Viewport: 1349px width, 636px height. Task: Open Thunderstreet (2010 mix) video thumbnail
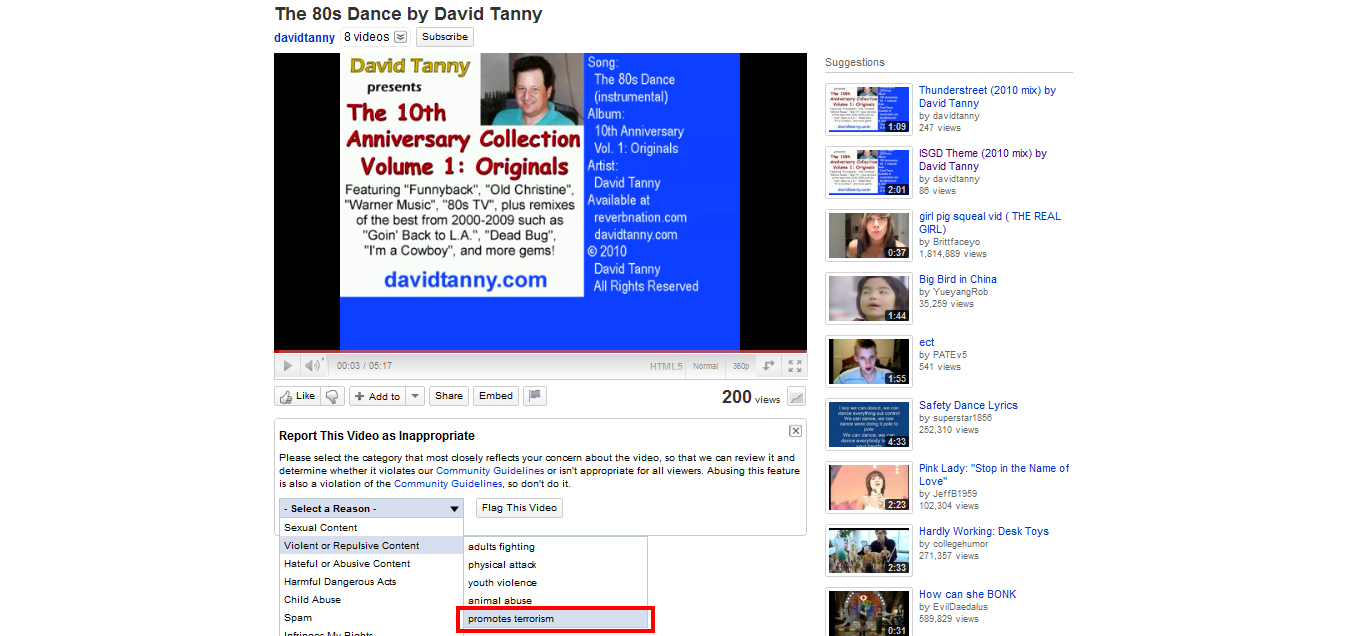[869, 109]
